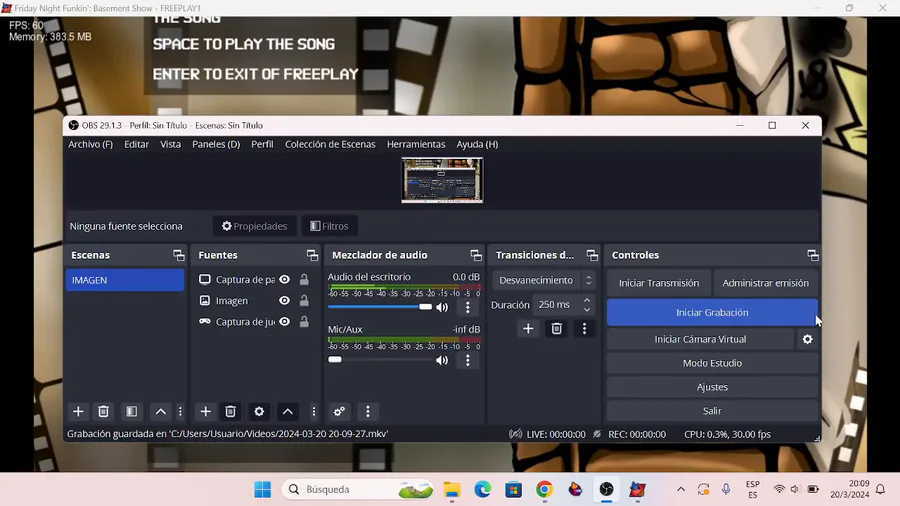Add a new transition with plus
The width and height of the screenshot is (900, 506).
(528, 329)
